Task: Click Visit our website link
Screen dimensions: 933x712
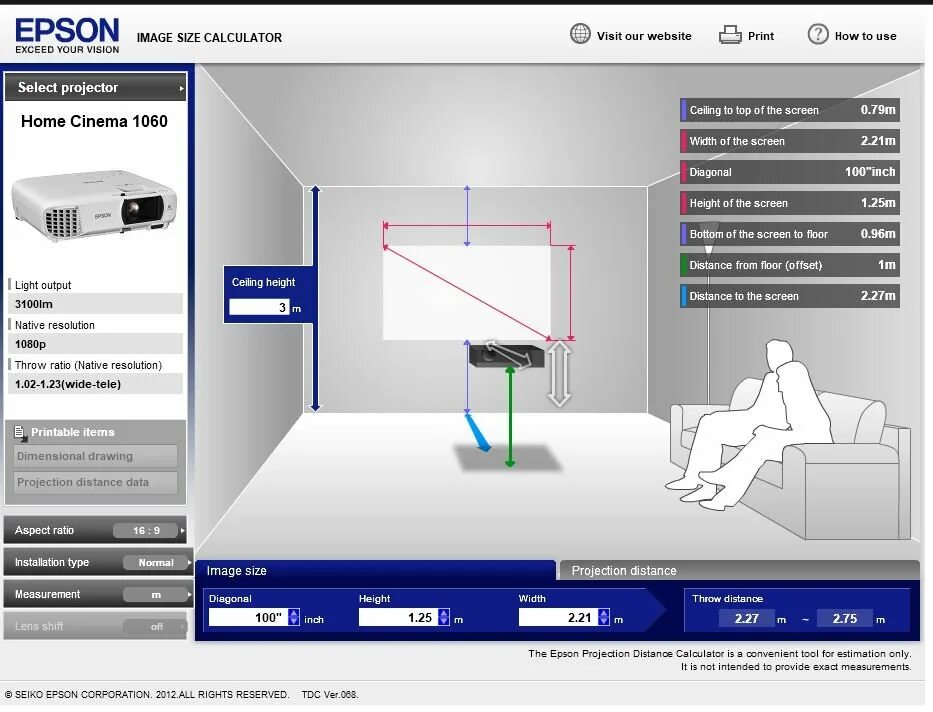Action: tap(644, 36)
